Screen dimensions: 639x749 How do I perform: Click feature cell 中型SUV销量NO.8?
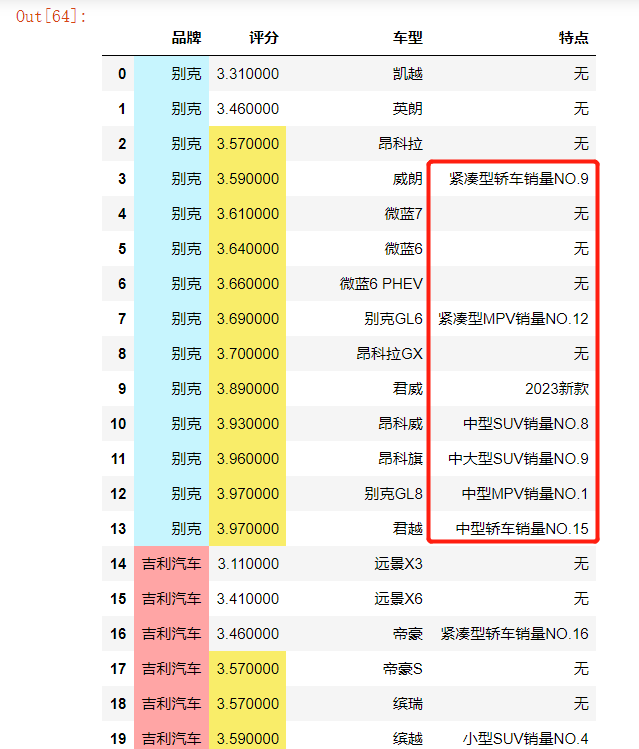click(526, 424)
